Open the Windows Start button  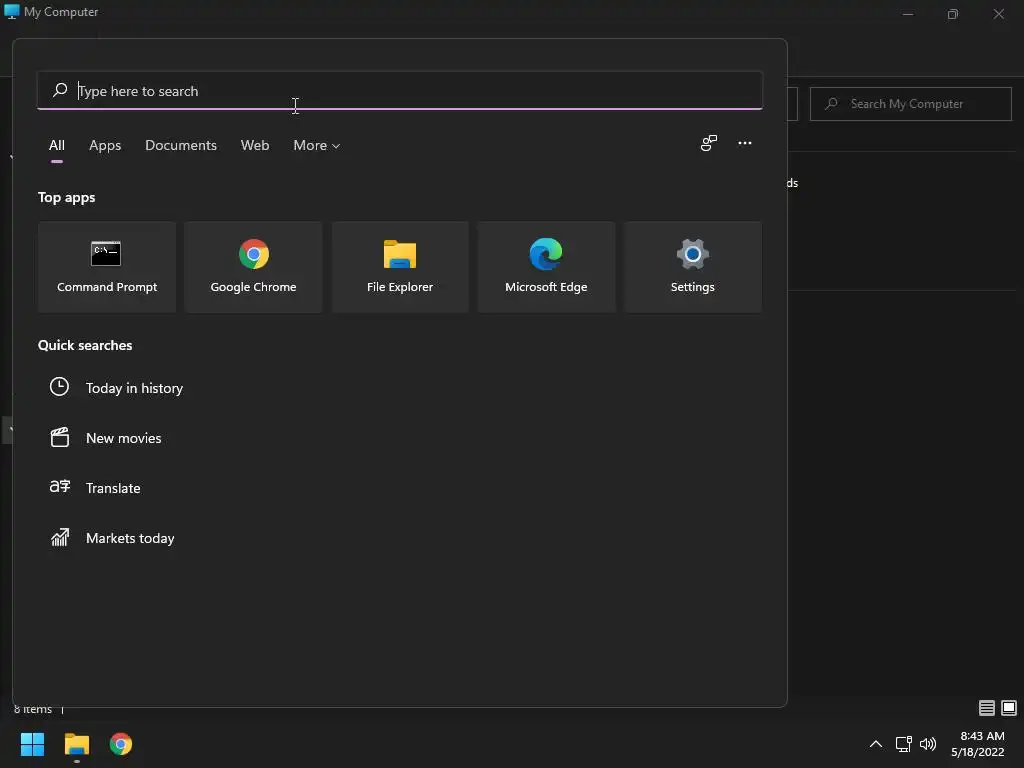pos(32,744)
